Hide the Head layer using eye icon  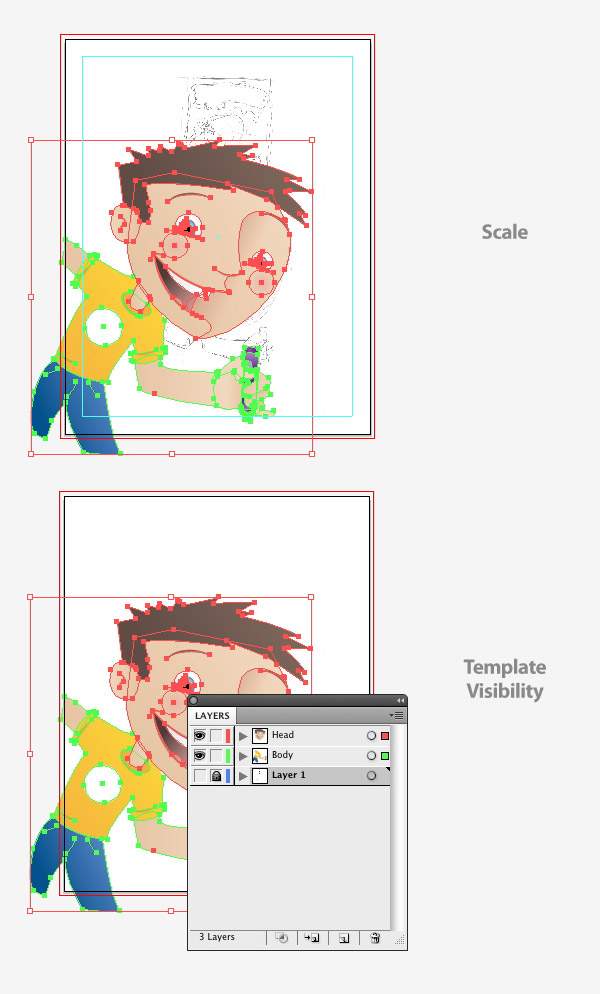click(x=200, y=736)
